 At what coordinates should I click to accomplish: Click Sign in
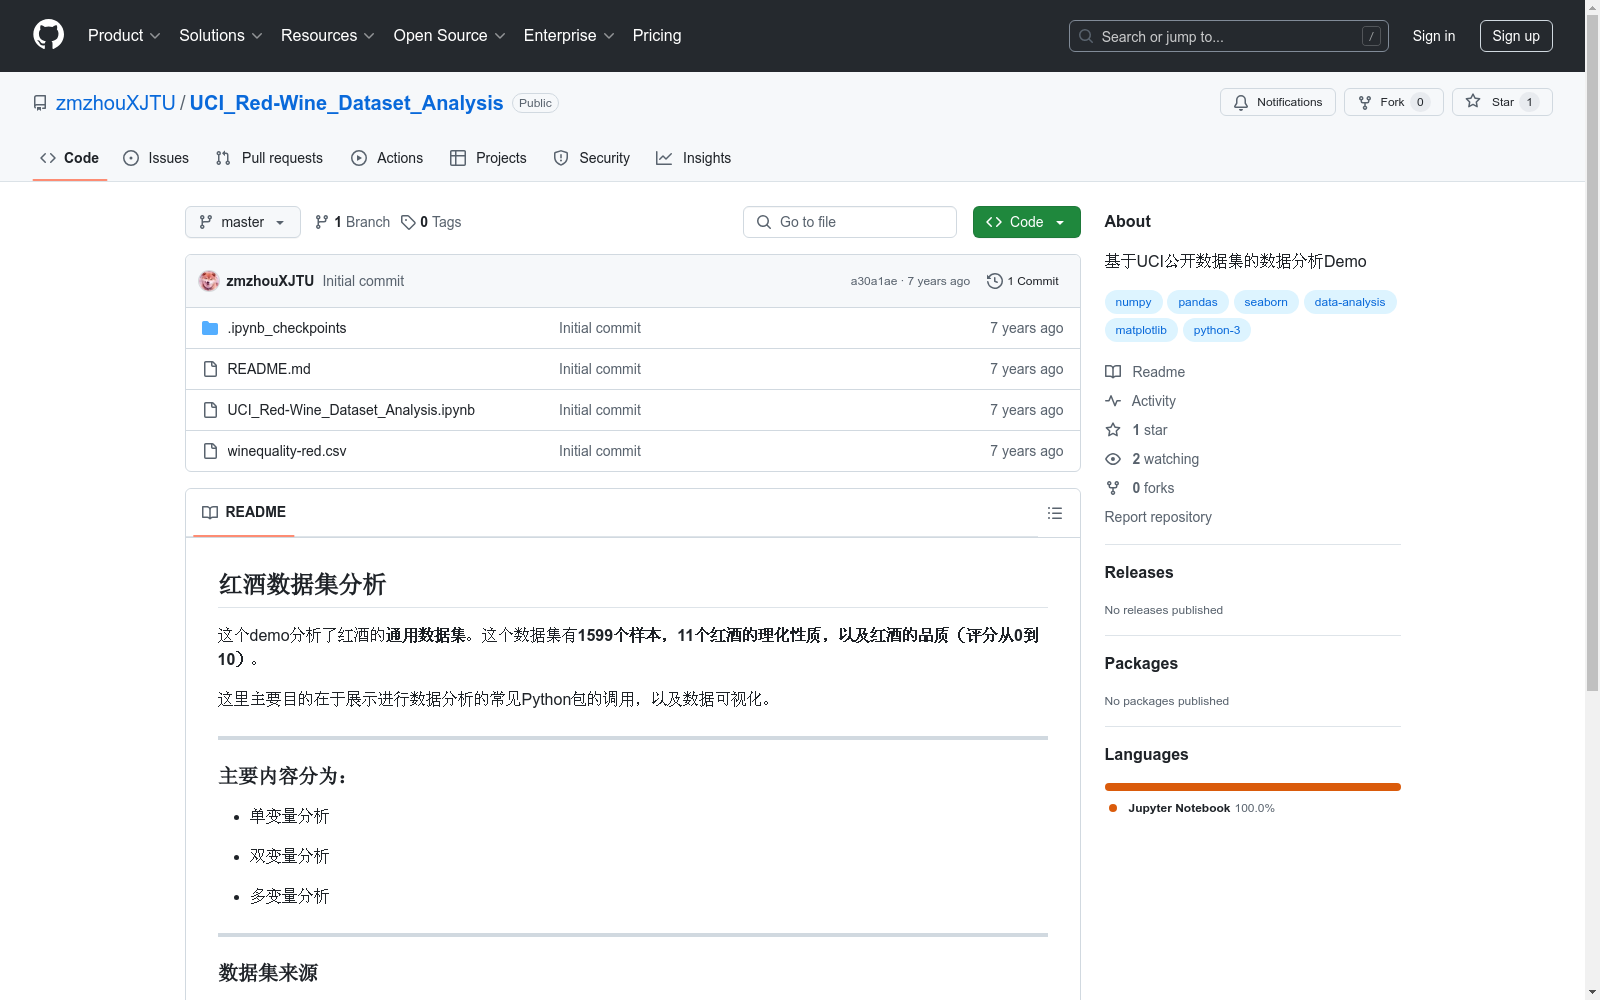coord(1434,36)
